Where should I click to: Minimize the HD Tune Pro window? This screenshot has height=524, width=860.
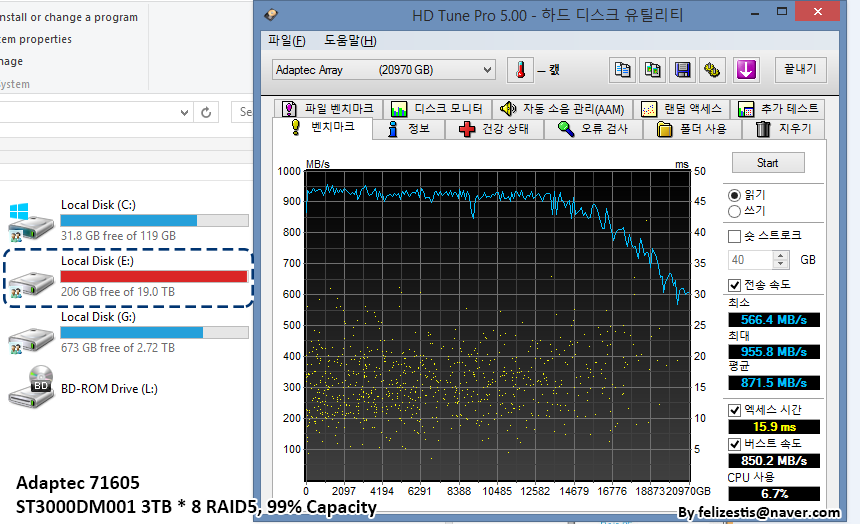pyautogui.click(x=755, y=12)
